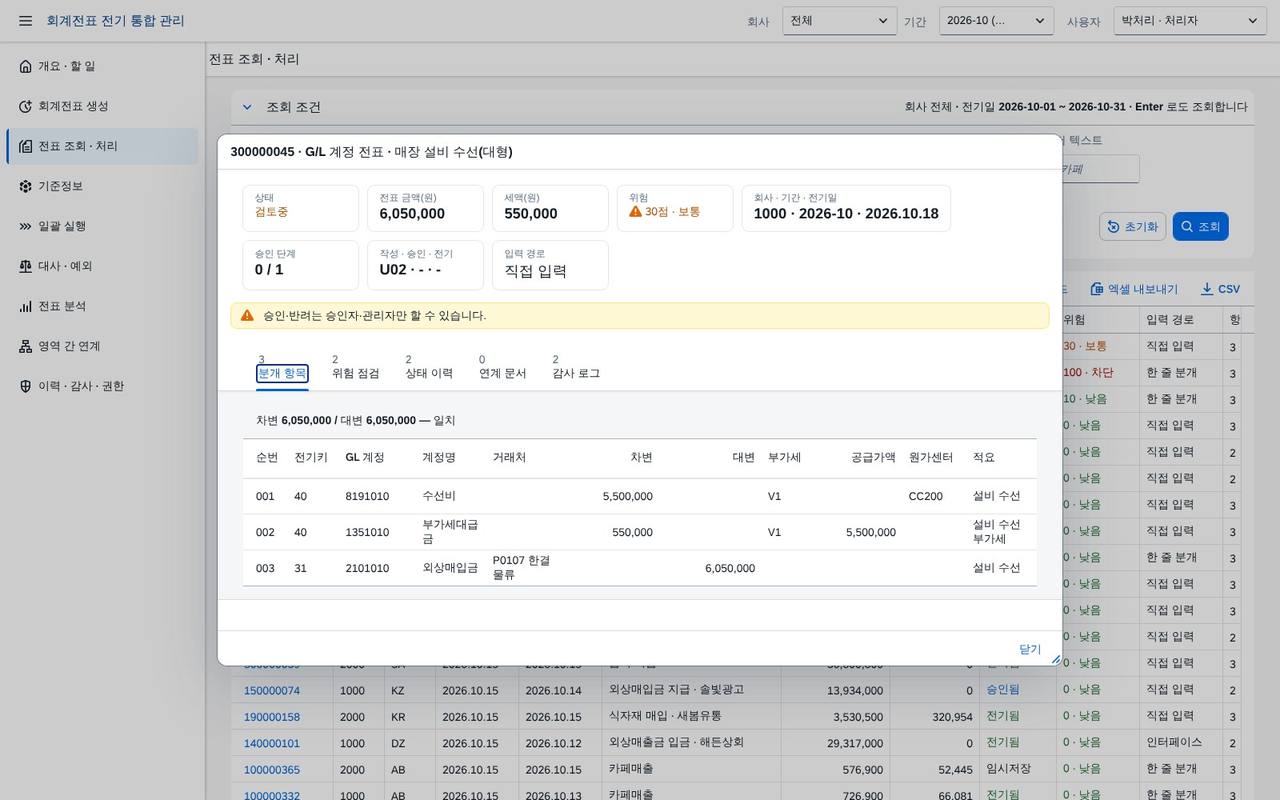Open the 사용자 dropdown showing 박처리 · 처리자
The image size is (1280, 800).
[x=1191, y=21]
